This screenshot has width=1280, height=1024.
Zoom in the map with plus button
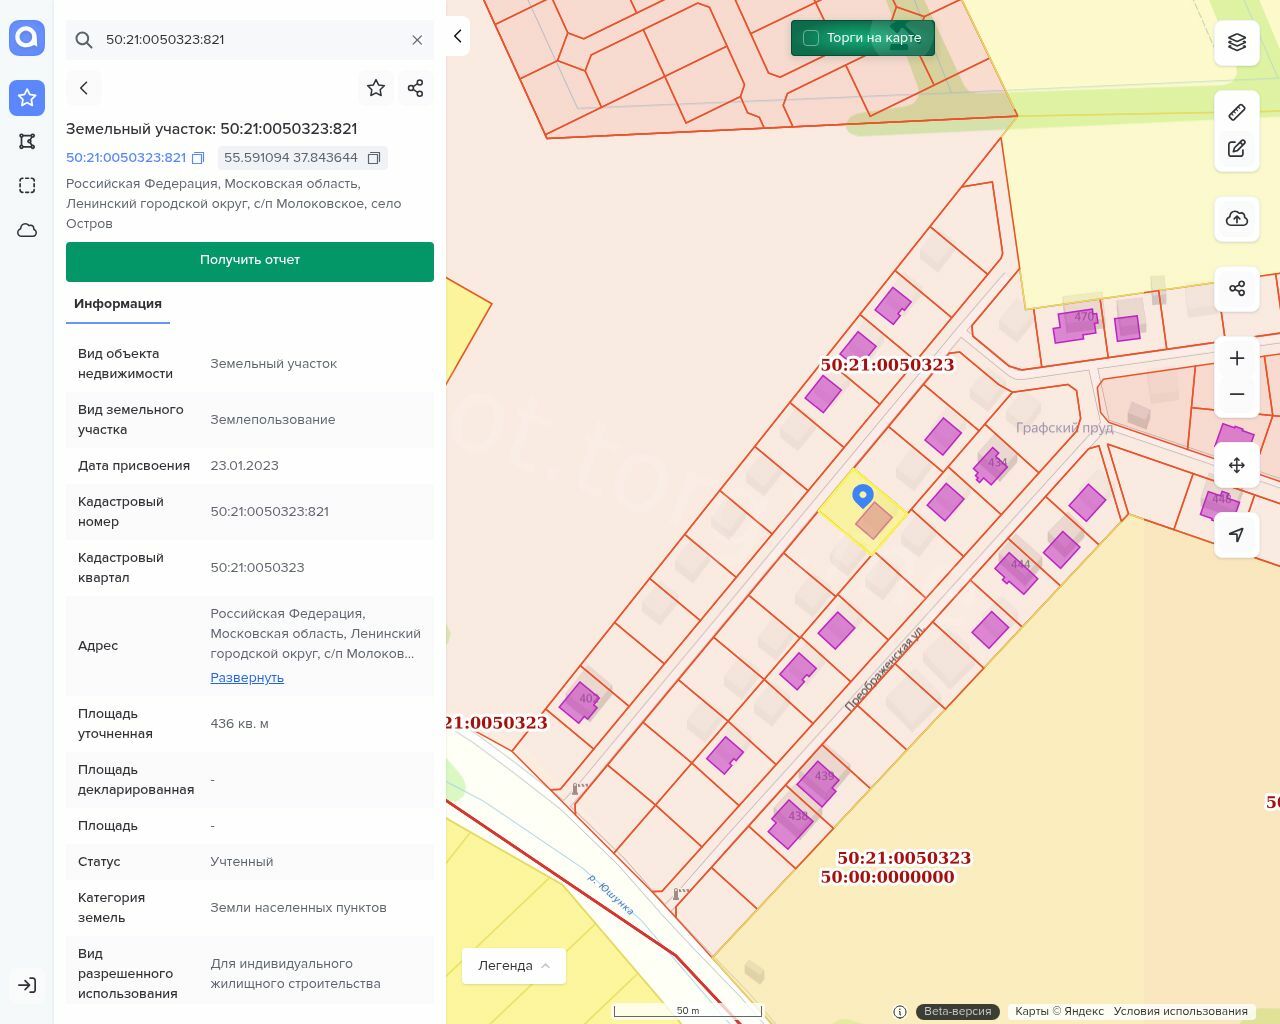1237,358
